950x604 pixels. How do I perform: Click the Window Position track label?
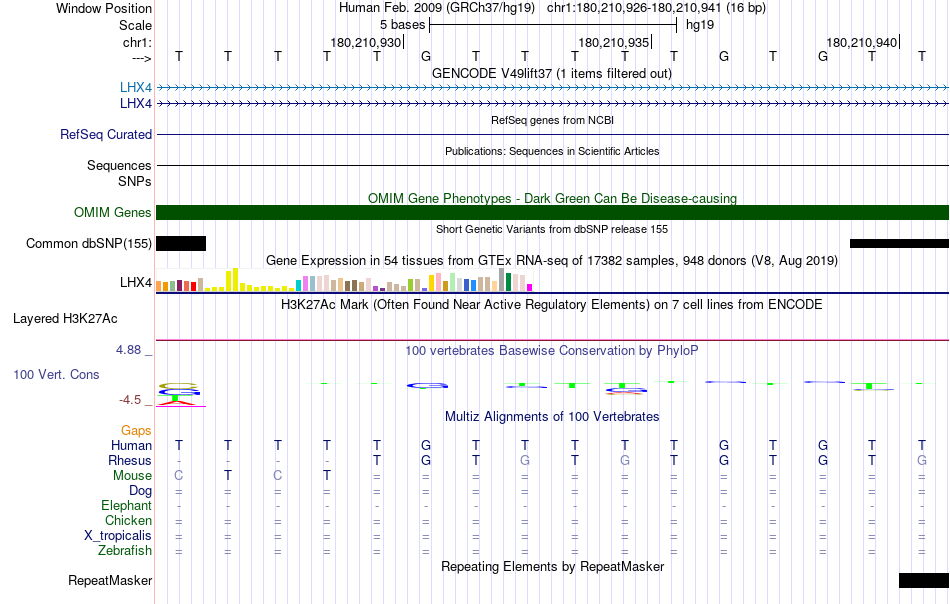(104, 8)
